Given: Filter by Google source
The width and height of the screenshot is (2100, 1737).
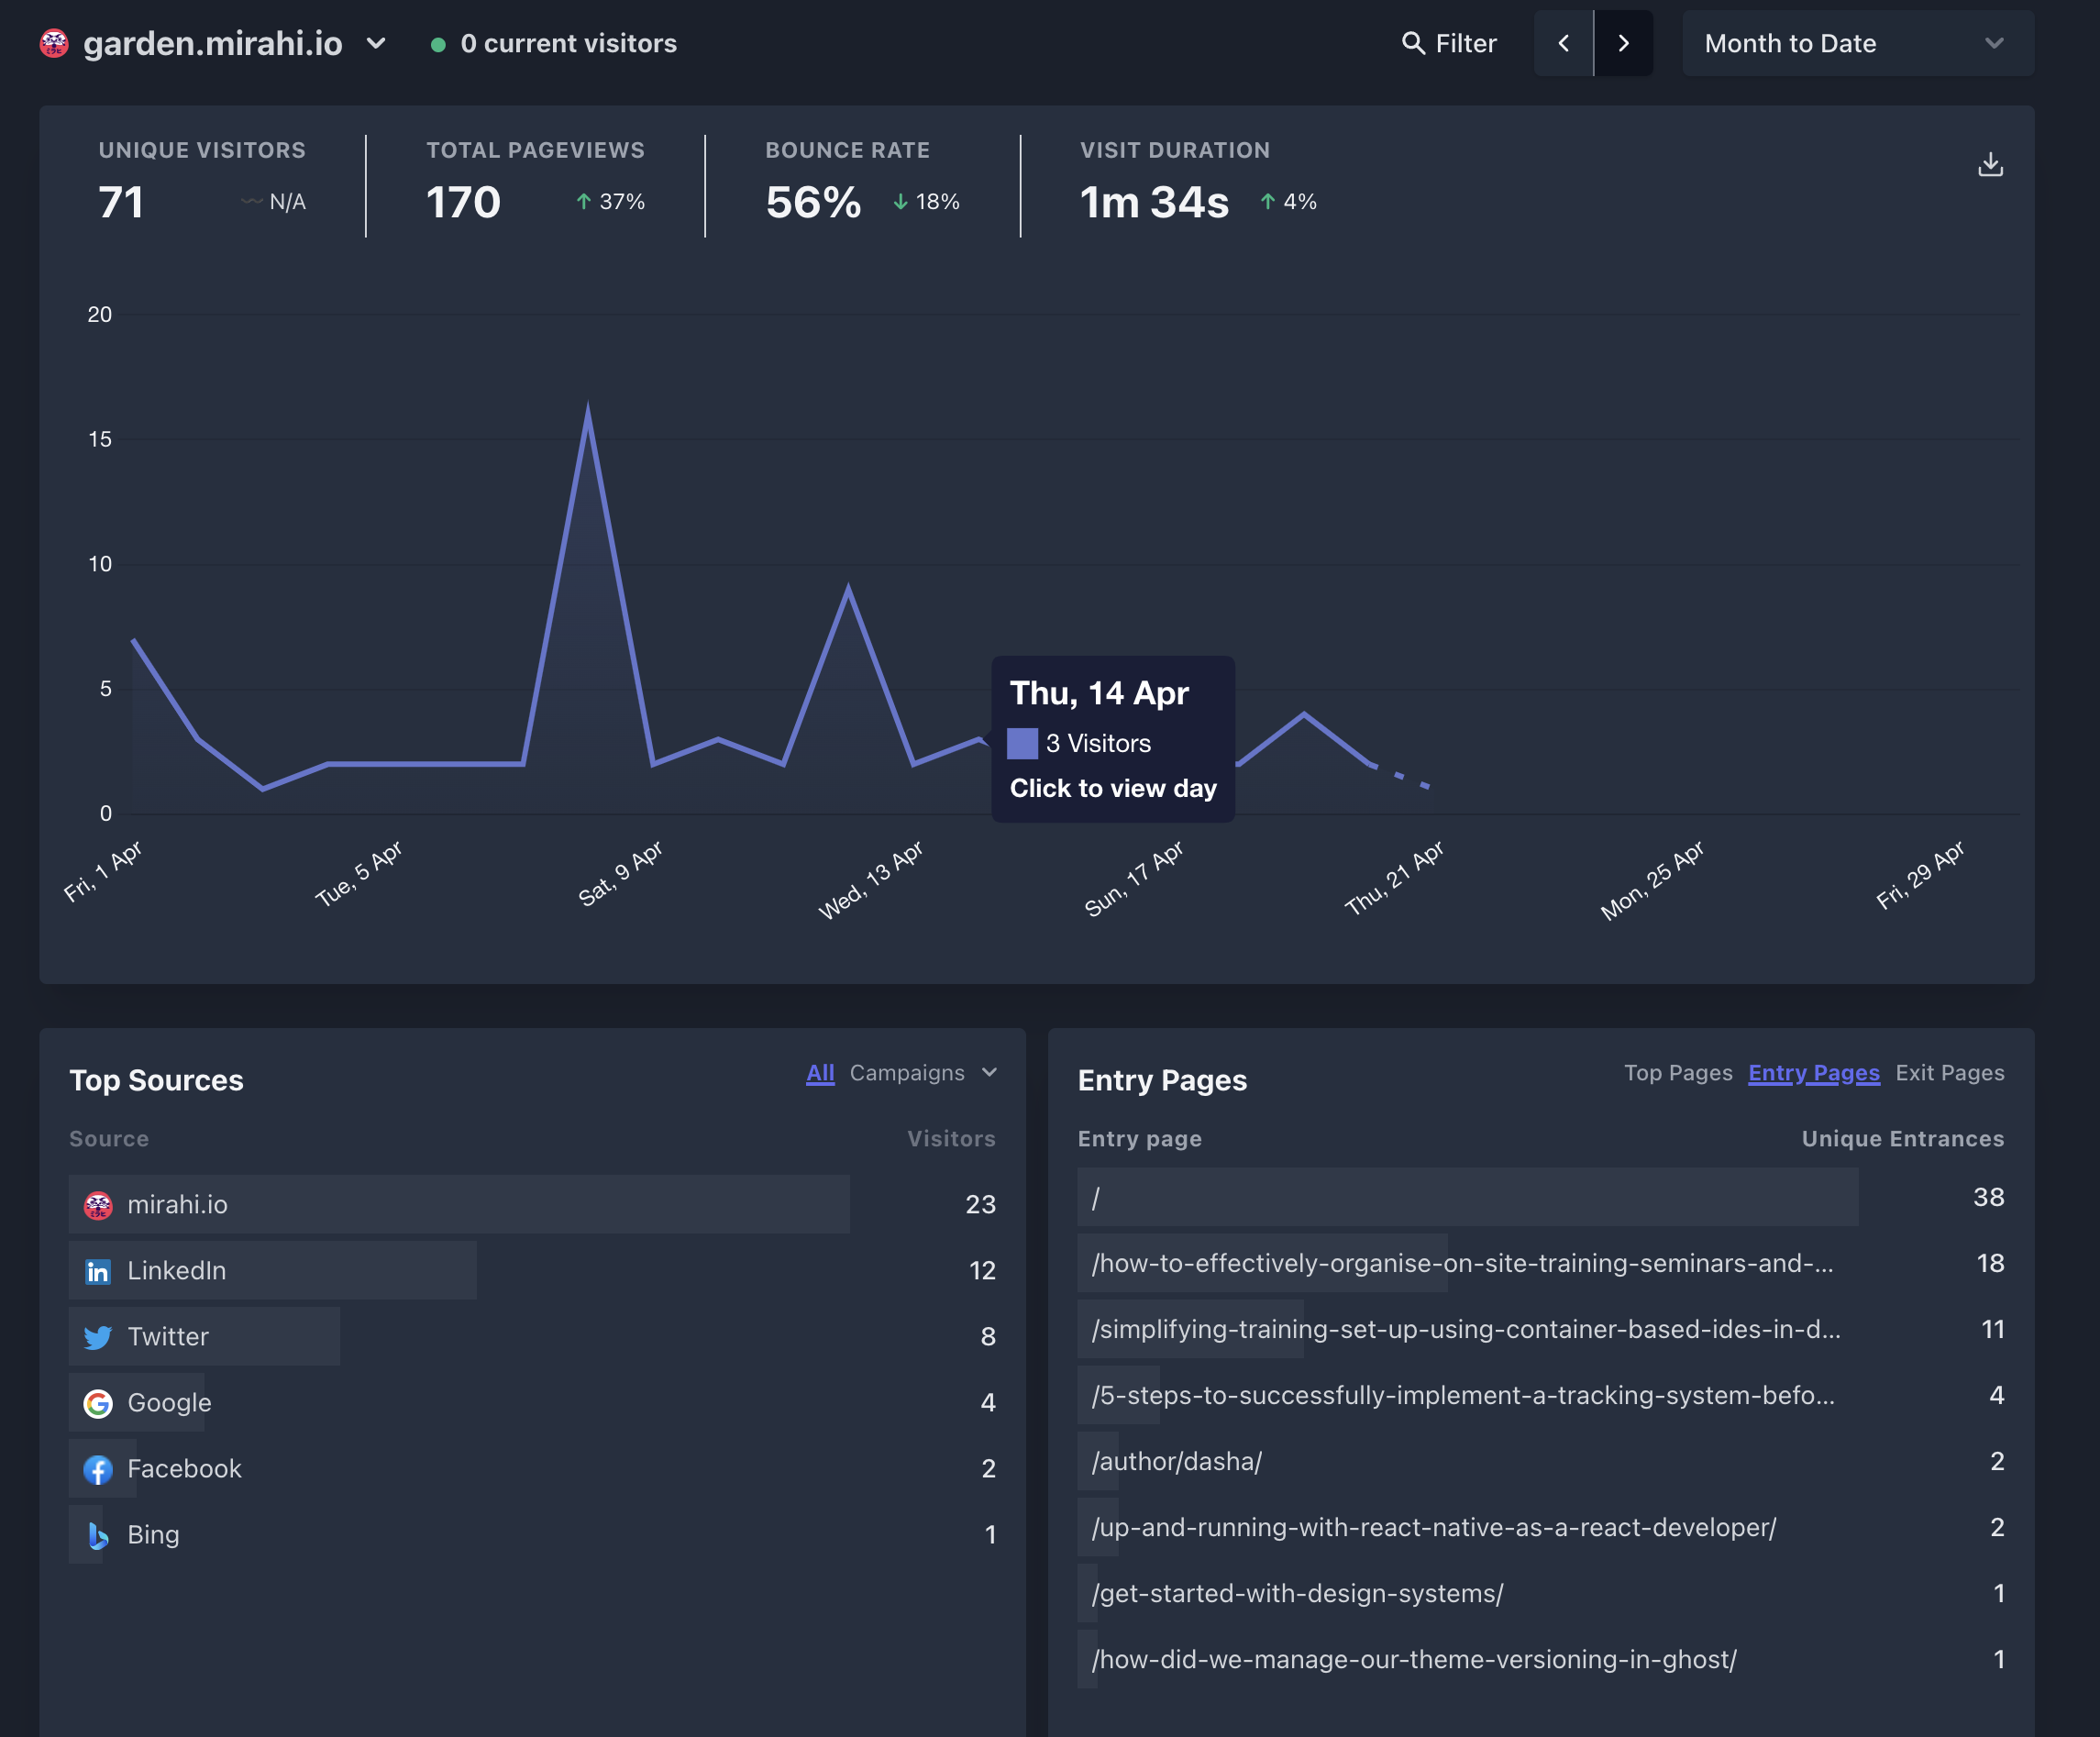Looking at the screenshot, I should pos(169,1403).
